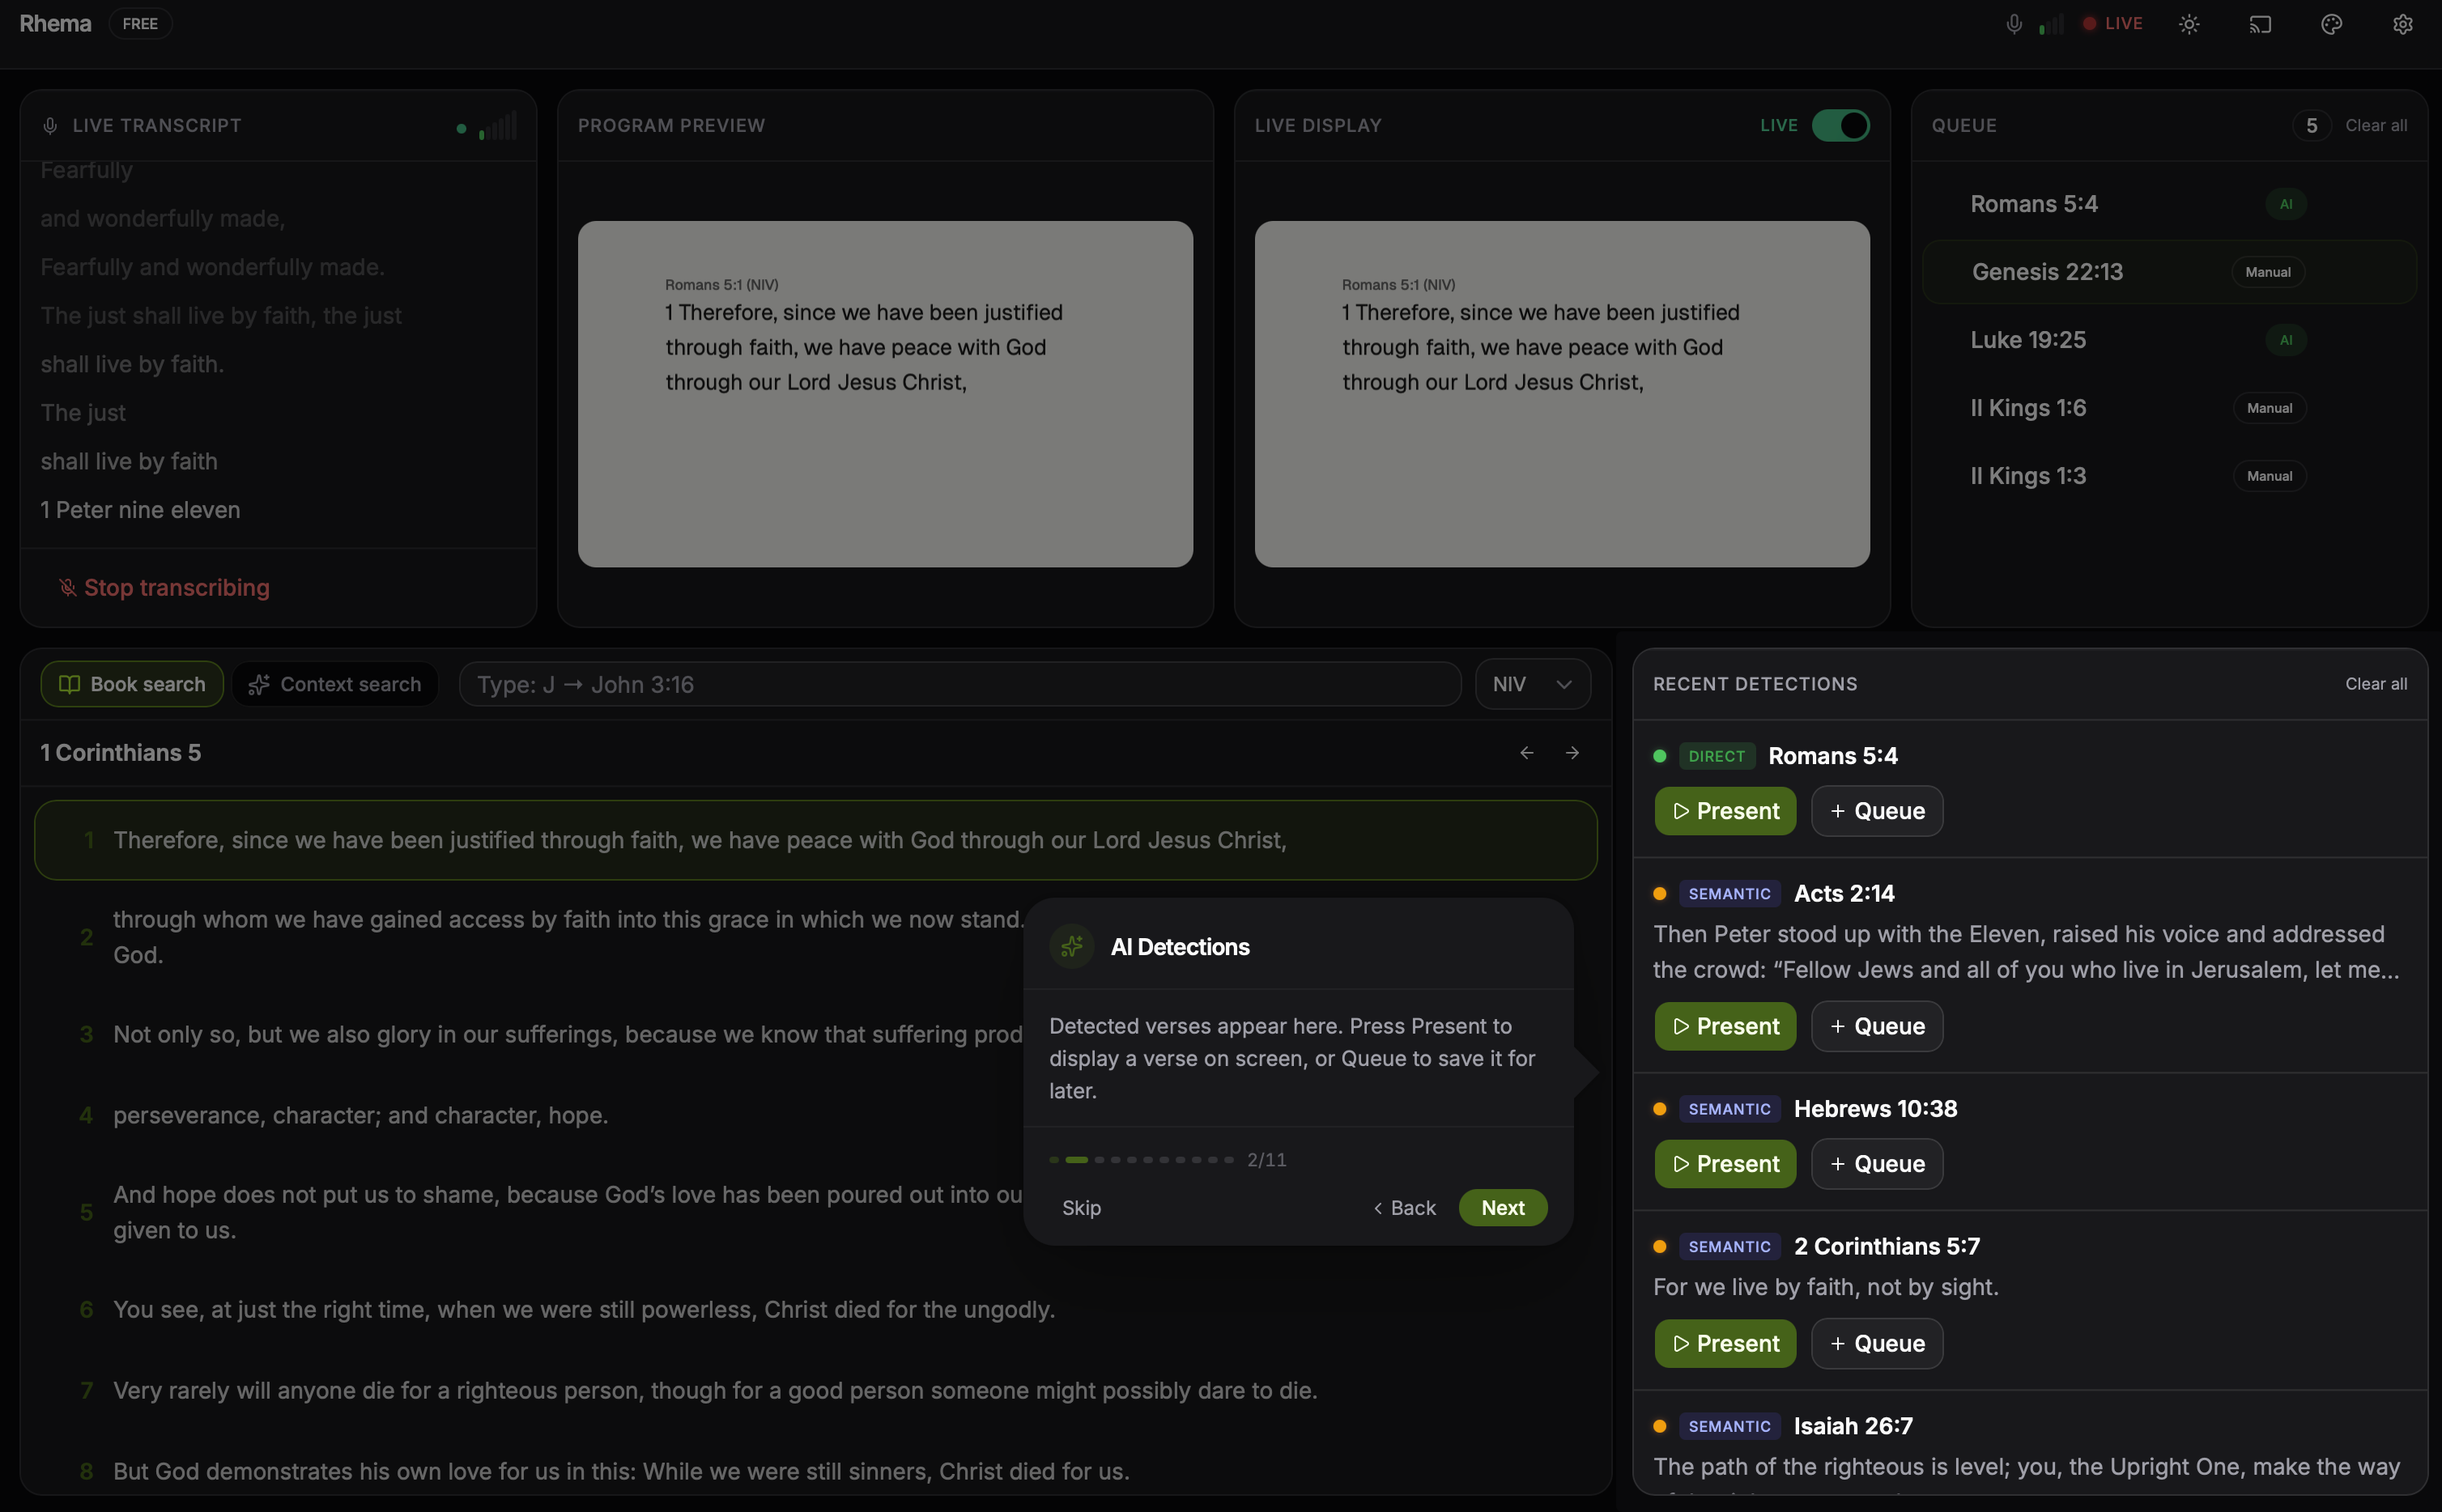
Task: Select II Kings 1:3 in the queue
Action: point(2169,476)
